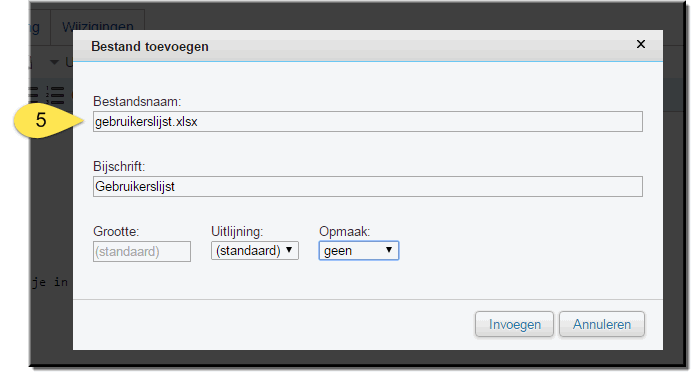Viewport: 694px width, 375px height.
Task: Click into the Bijschrift text field
Action: [x=368, y=187]
